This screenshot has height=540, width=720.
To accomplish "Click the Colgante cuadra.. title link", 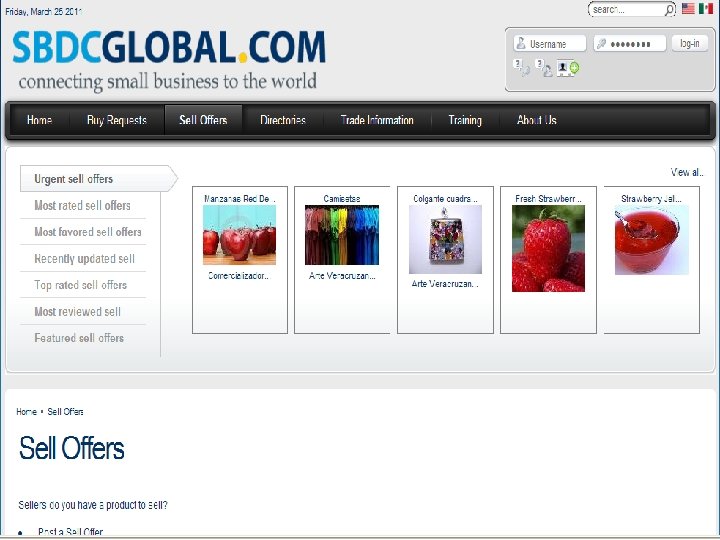I will click(445, 198).
